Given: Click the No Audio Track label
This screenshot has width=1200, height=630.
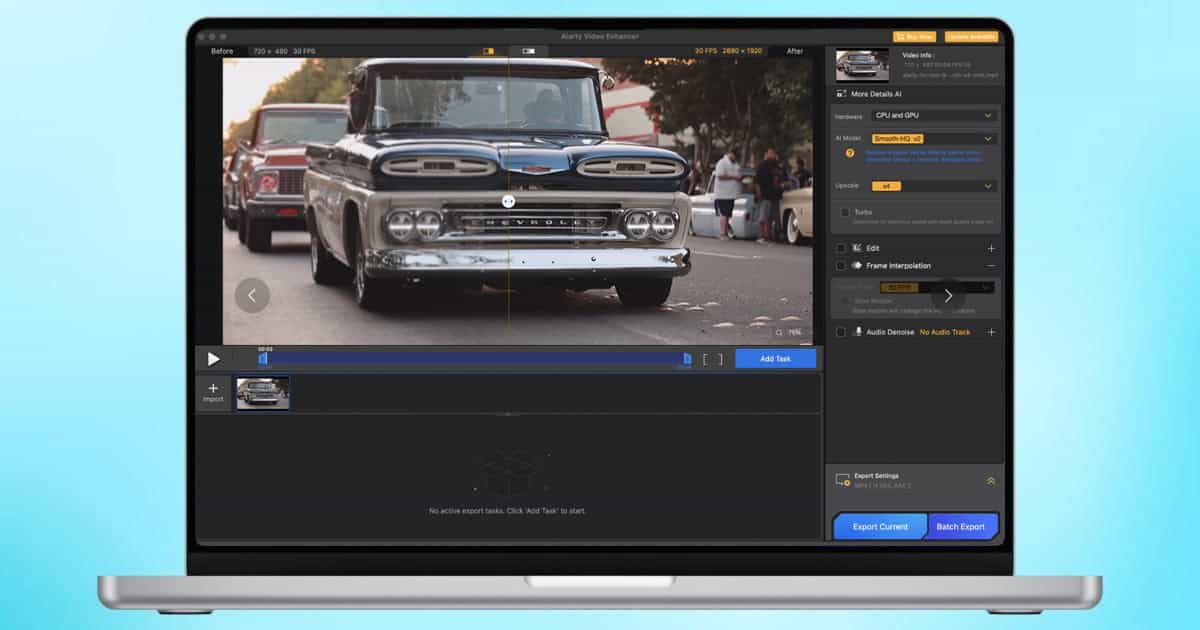Looking at the screenshot, I should pyautogui.click(x=945, y=332).
